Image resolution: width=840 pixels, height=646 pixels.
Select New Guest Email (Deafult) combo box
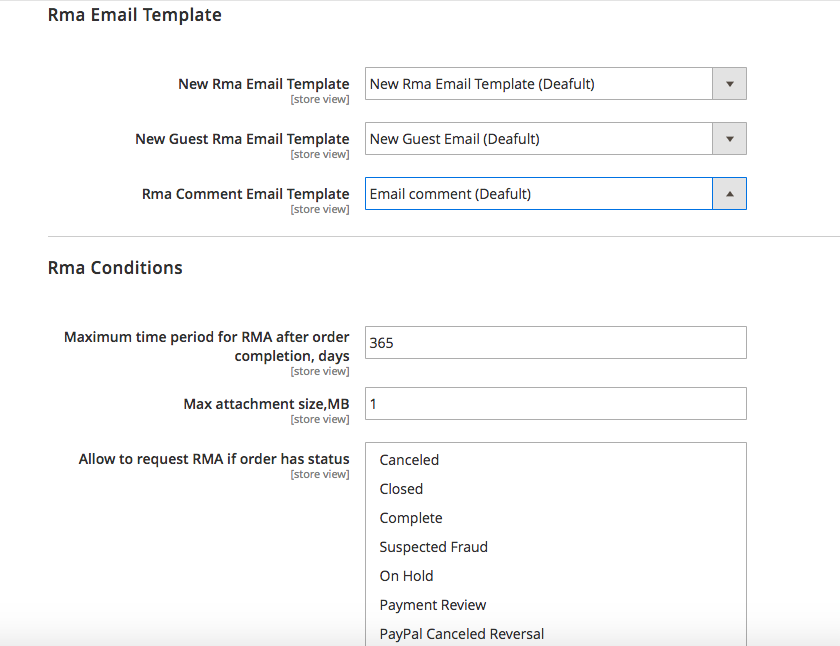point(556,139)
